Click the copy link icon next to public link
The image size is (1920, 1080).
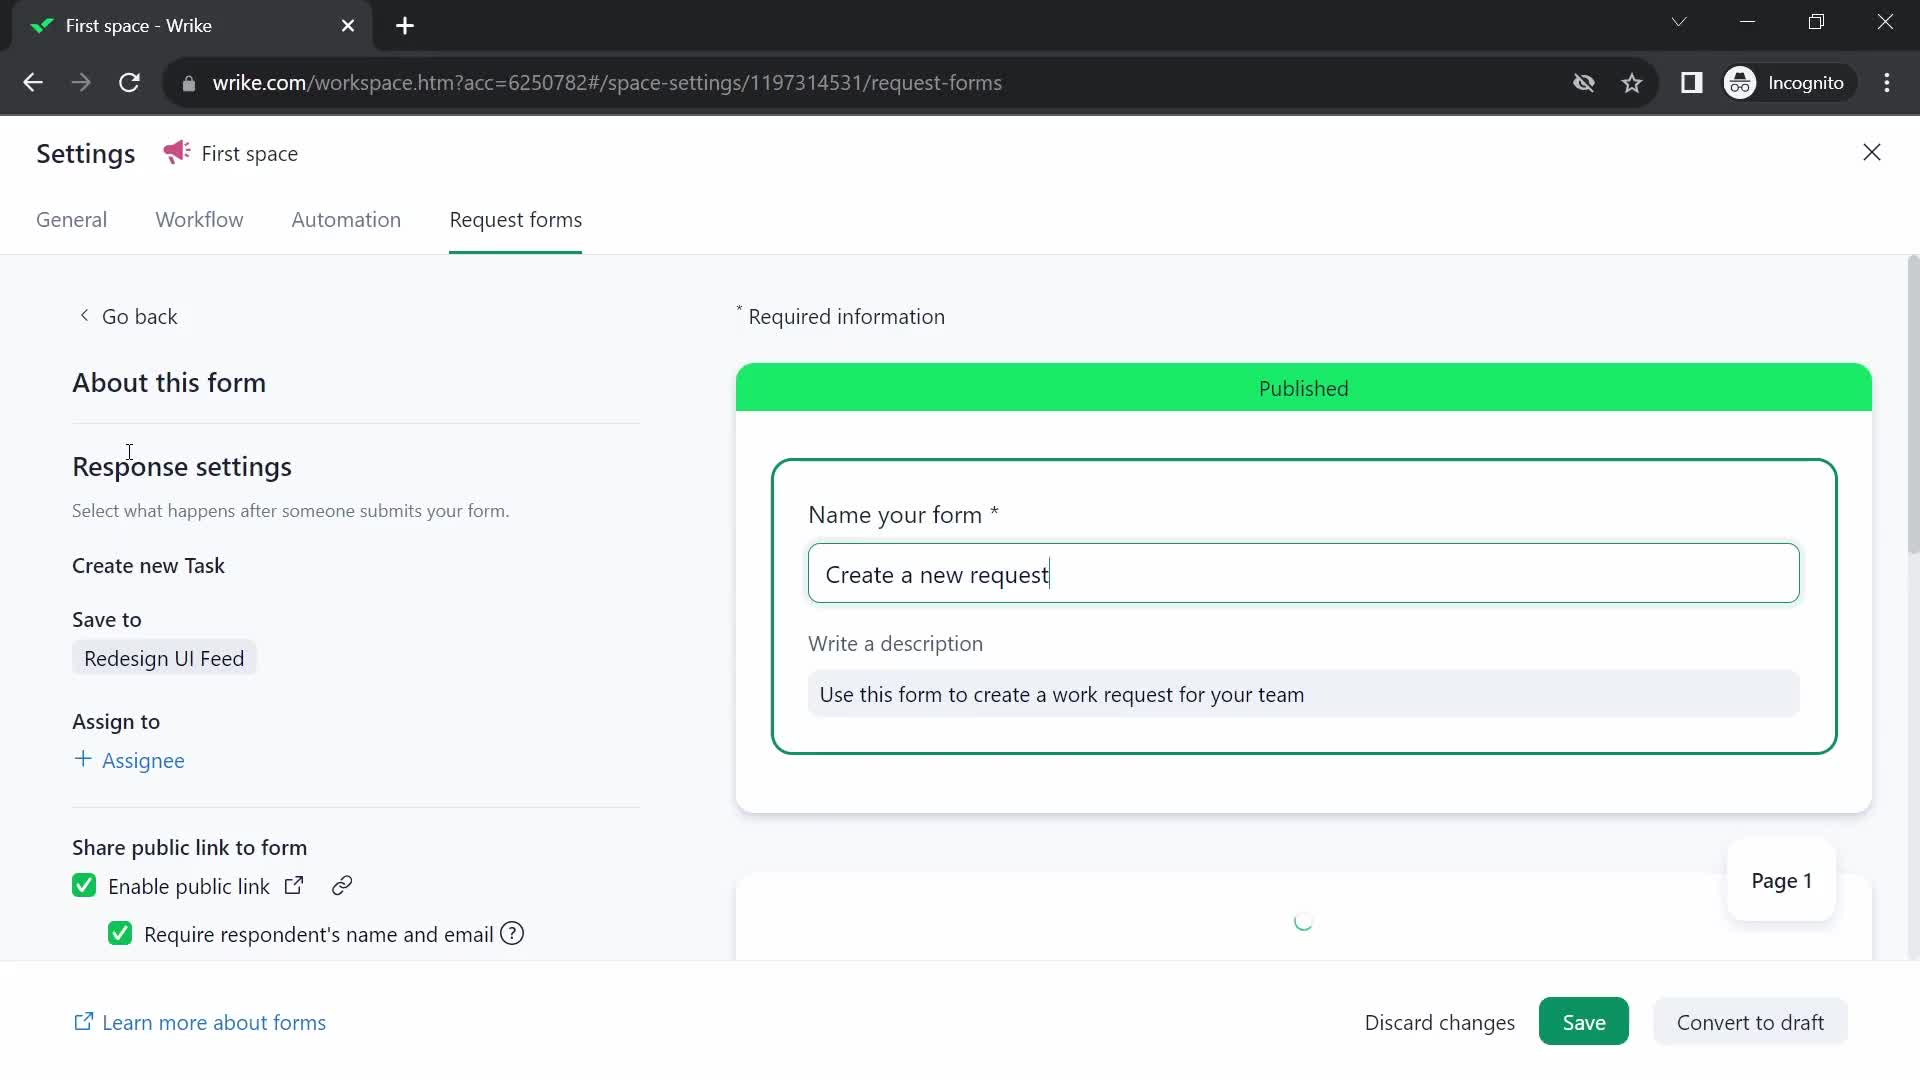pos(342,884)
